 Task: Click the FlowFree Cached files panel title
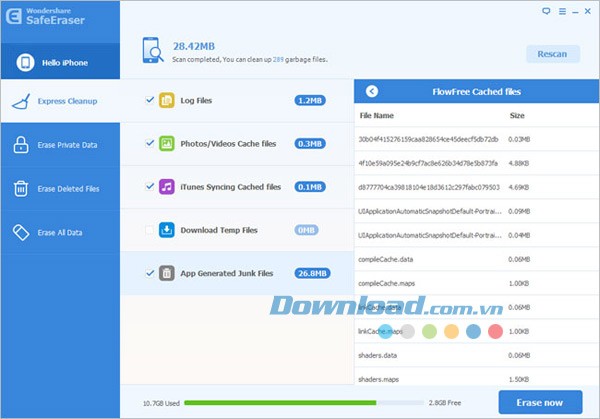[x=476, y=91]
